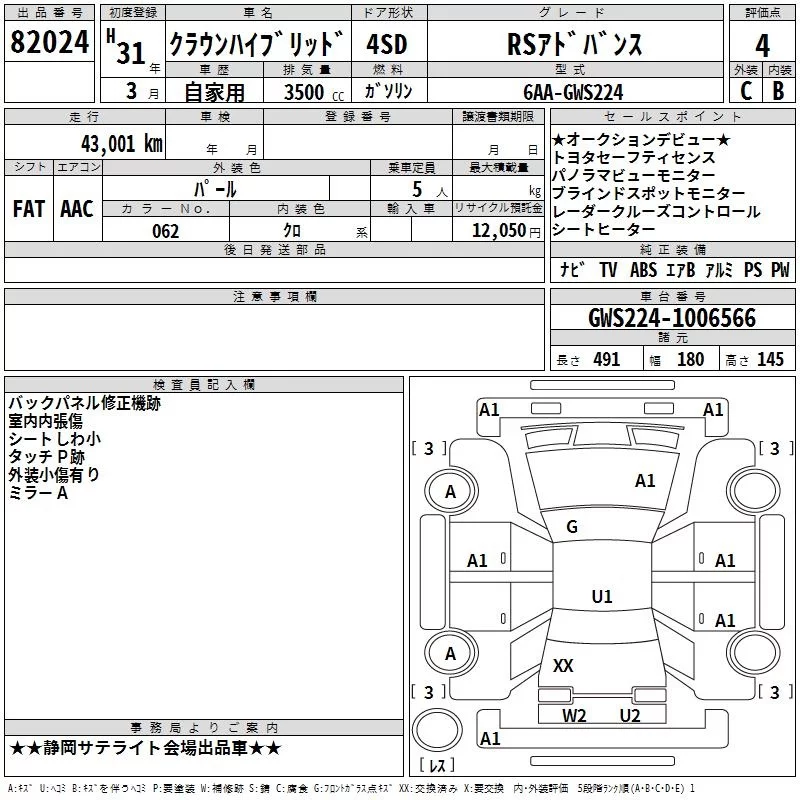Click the G marker on the windshield
This screenshot has width=800, height=800.
tap(572, 527)
